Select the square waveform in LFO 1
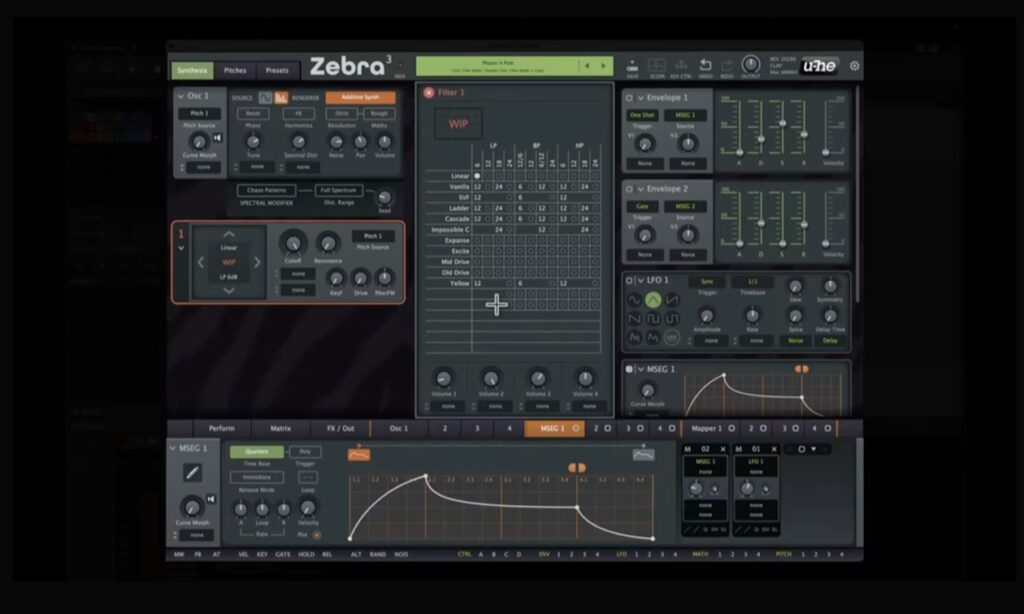Image resolution: width=1024 pixels, height=614 pixels. pyautogui.click(x=654, y=319)
